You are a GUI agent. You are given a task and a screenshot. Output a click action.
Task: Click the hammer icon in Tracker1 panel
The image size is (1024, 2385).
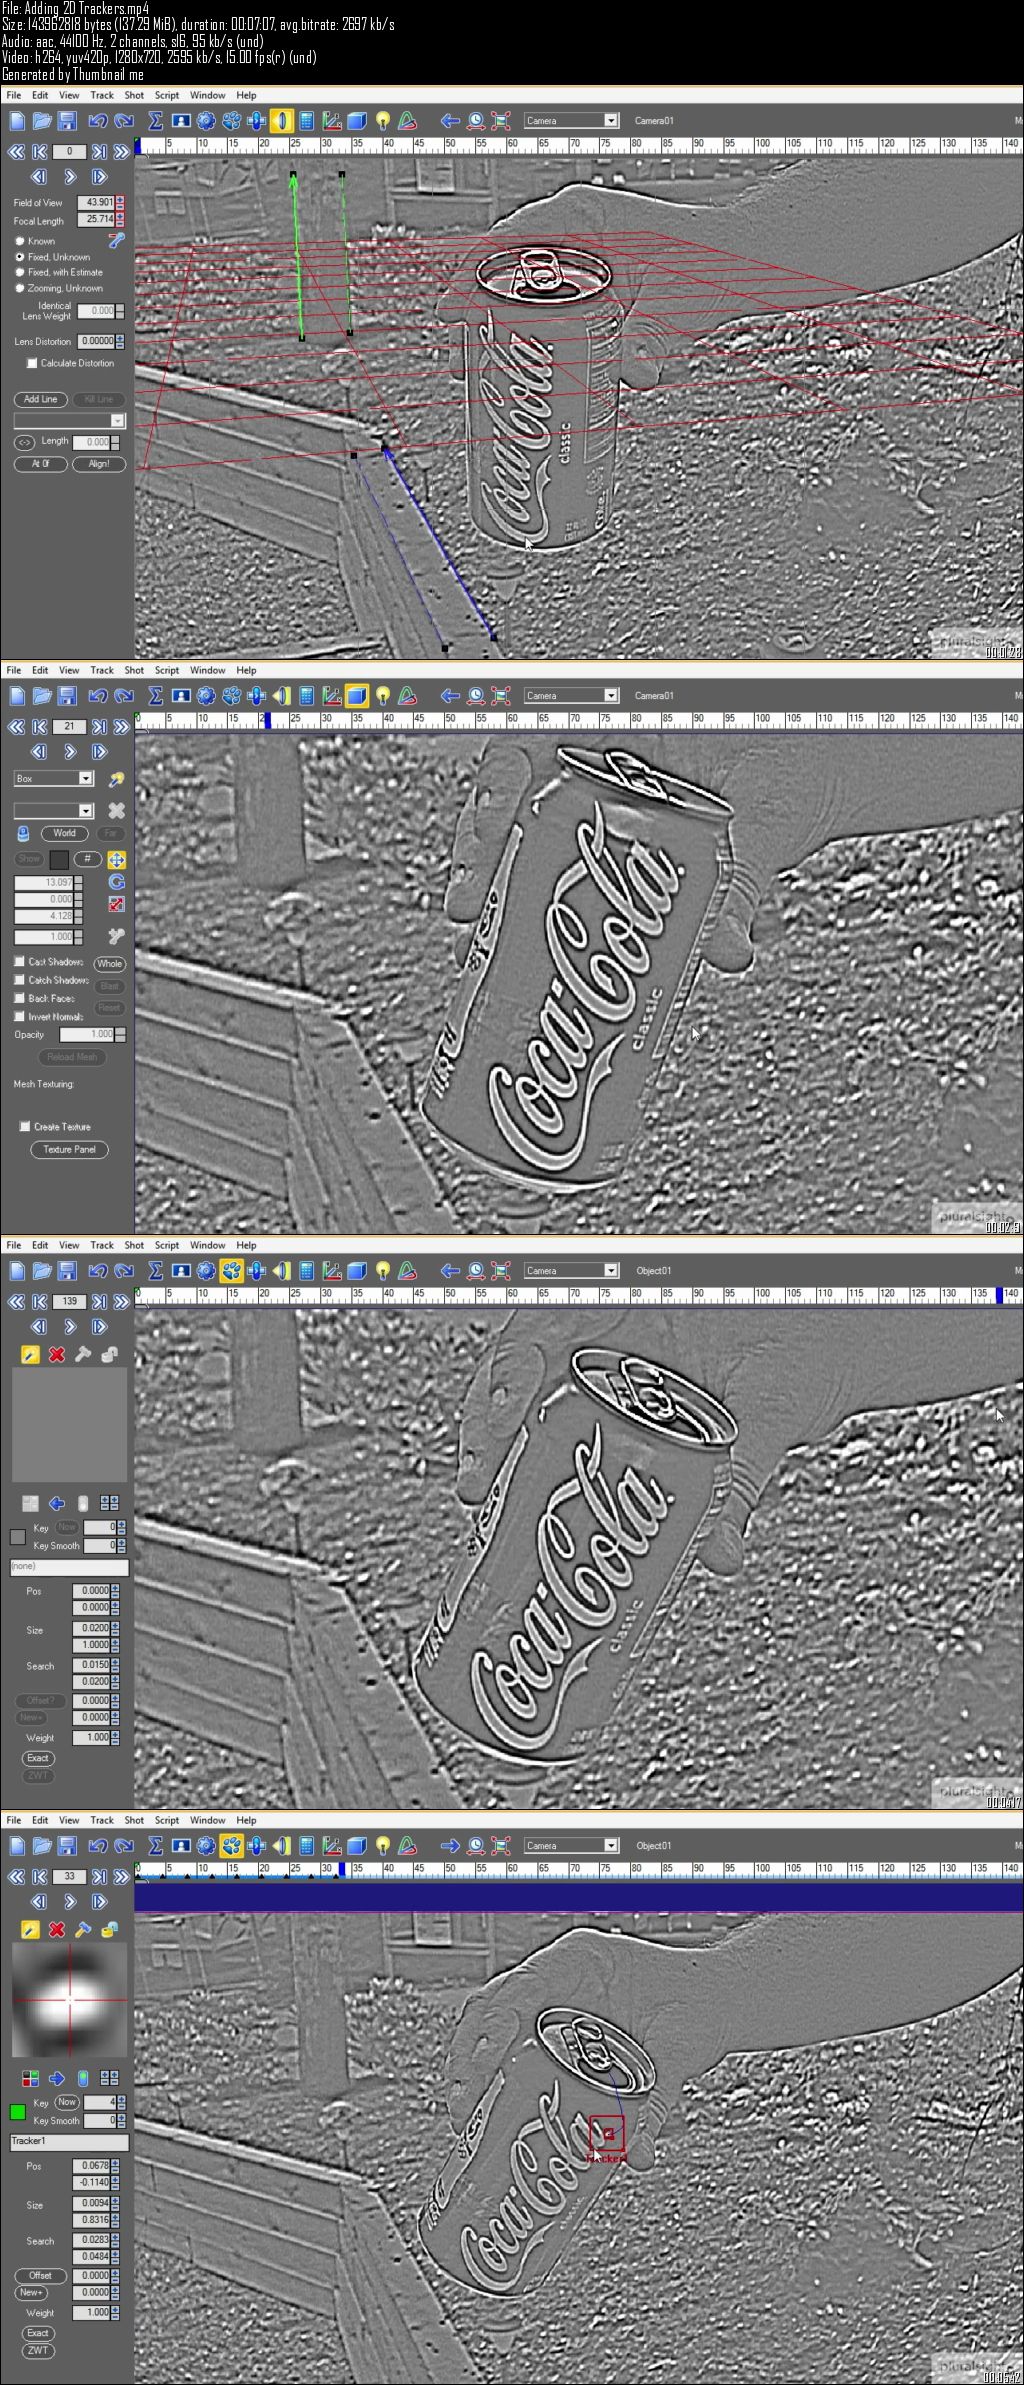[83, 1929]
